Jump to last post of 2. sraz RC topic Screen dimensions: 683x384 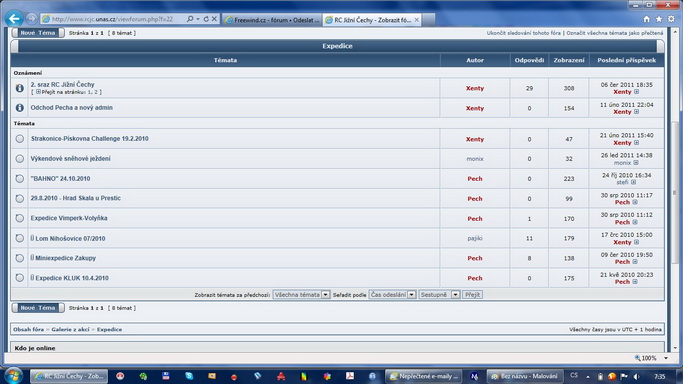(x=636, y=92)
